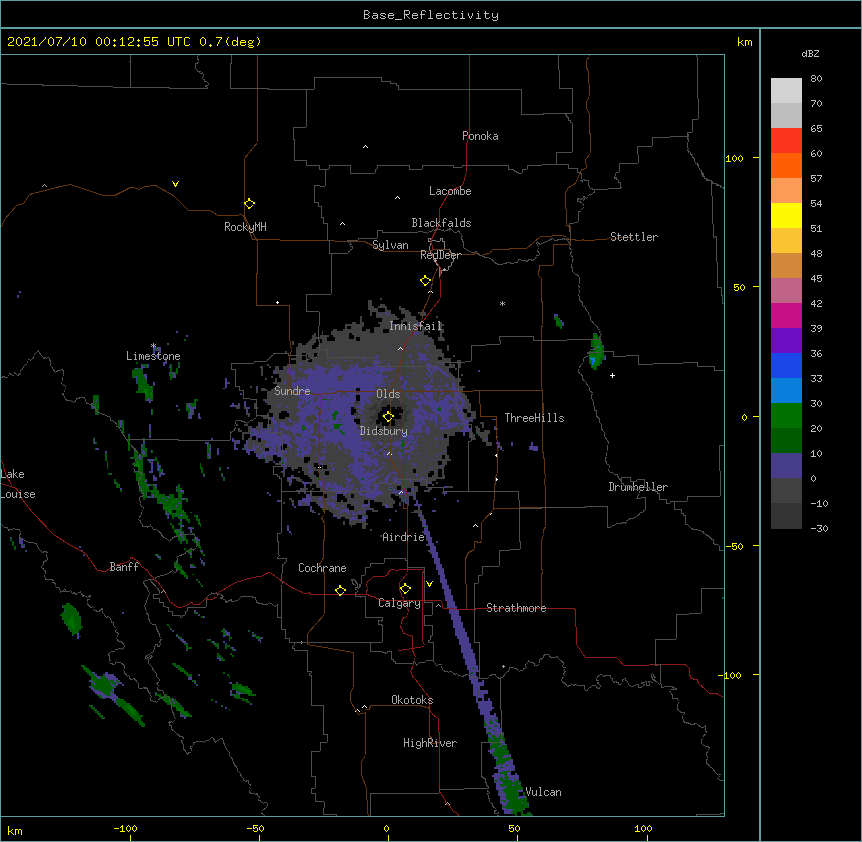Click the 100 tick on the right axis
Screen dimensions: 862x842
click(734, 158)
